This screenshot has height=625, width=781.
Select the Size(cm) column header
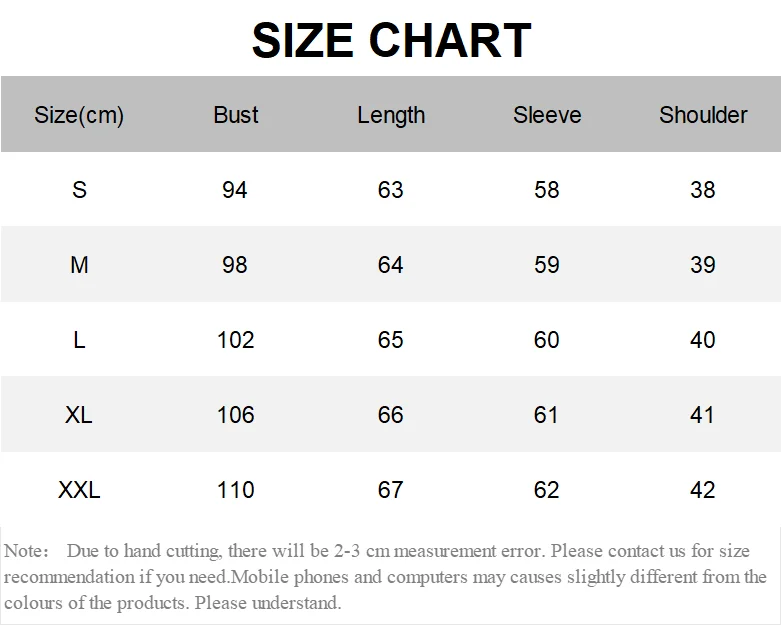tap(79, 115)
